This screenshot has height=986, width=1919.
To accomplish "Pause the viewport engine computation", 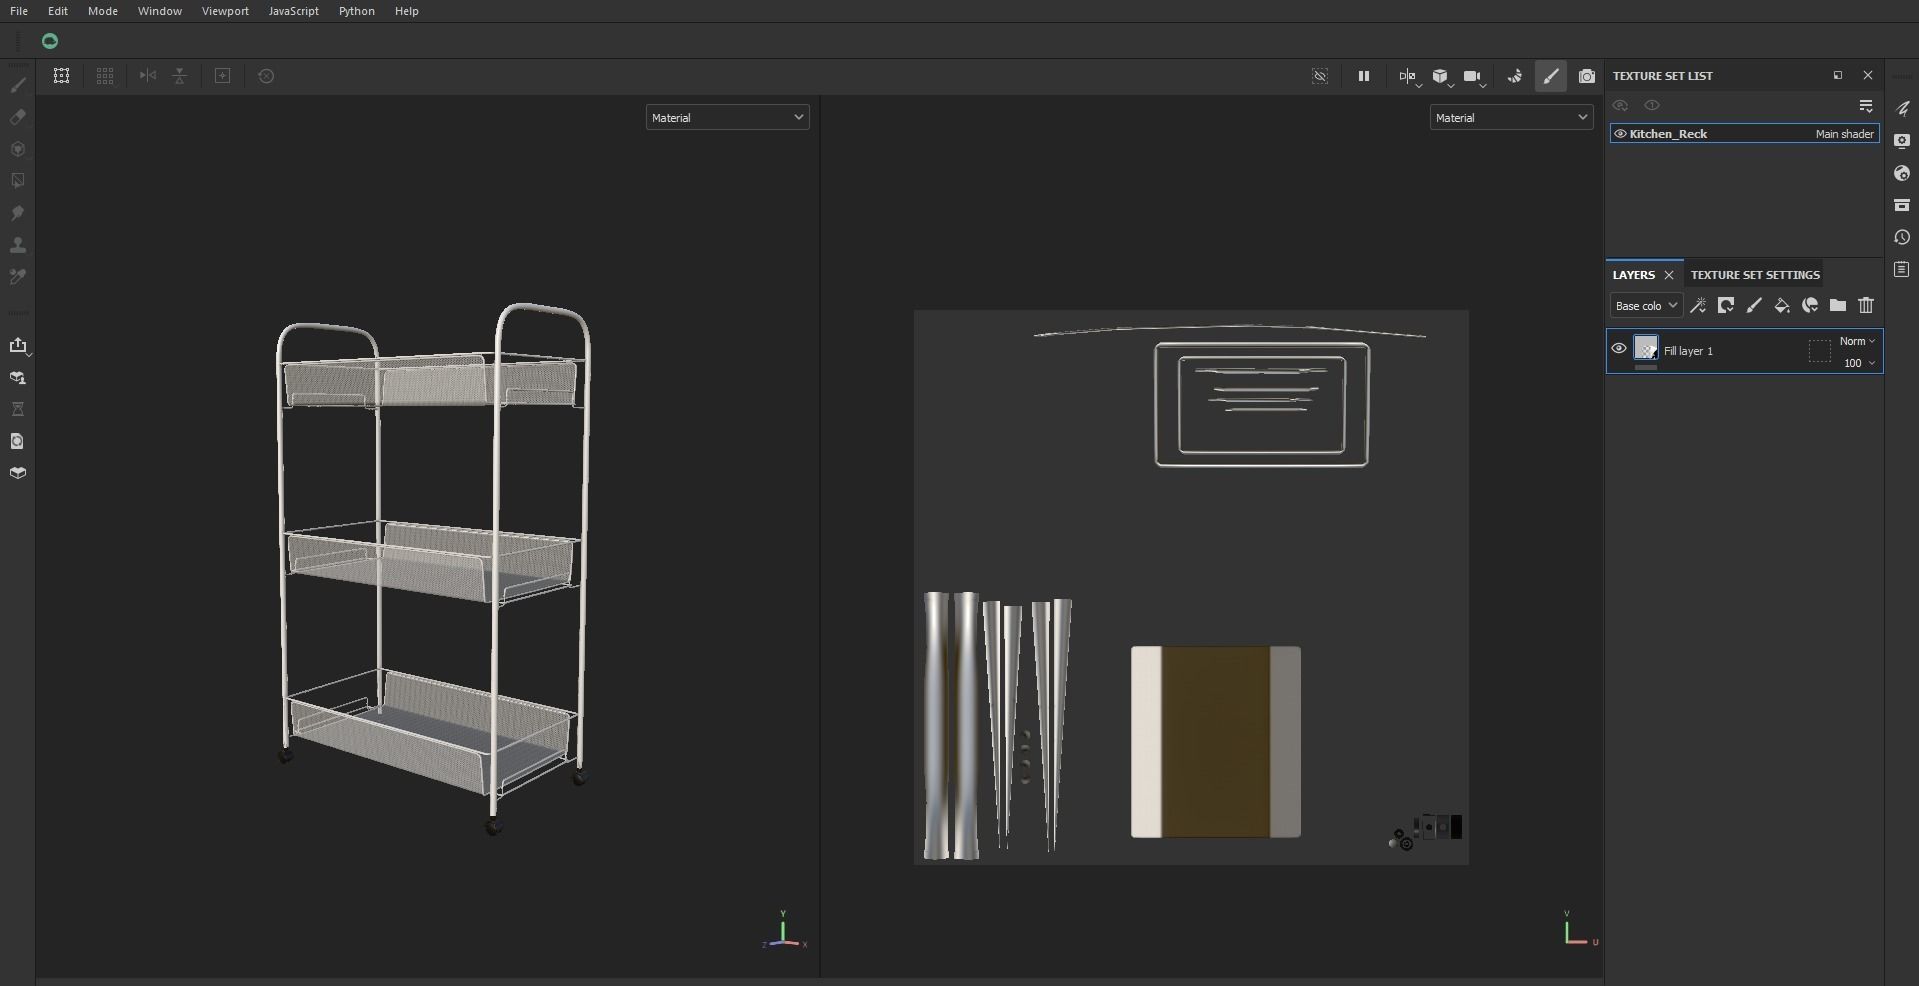I will point(1363,76).
